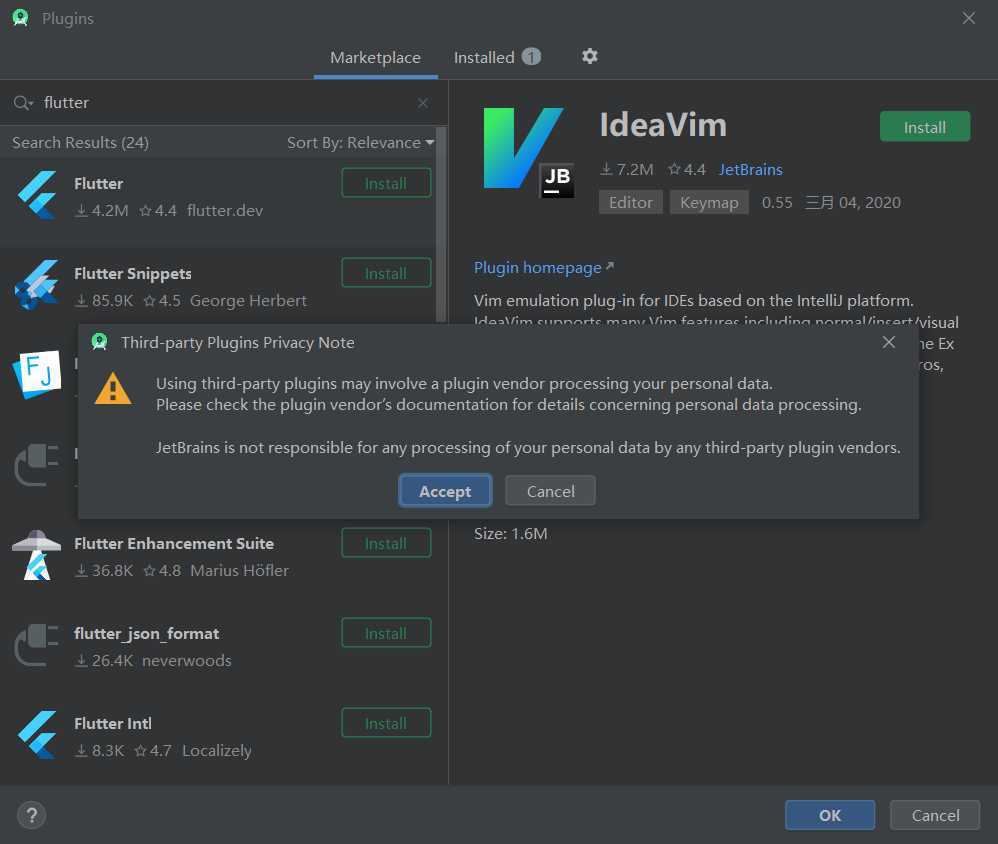Screen dimensions: 998x844
Task: Install the Flutter Enhancement Suite plugin
Action: pyautogui.click(x=386, y=544)
